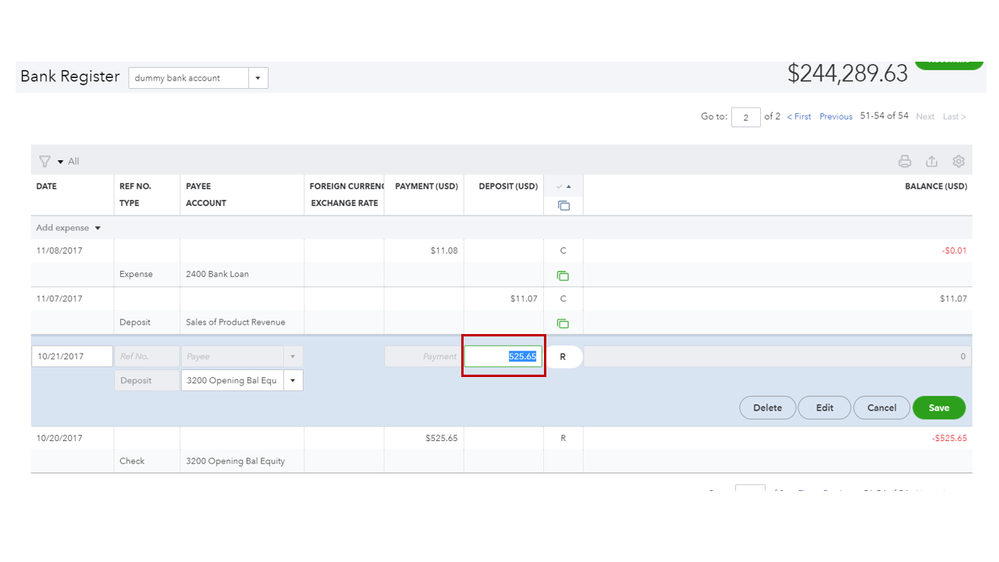Click the Go to page number field

(745, 117)
